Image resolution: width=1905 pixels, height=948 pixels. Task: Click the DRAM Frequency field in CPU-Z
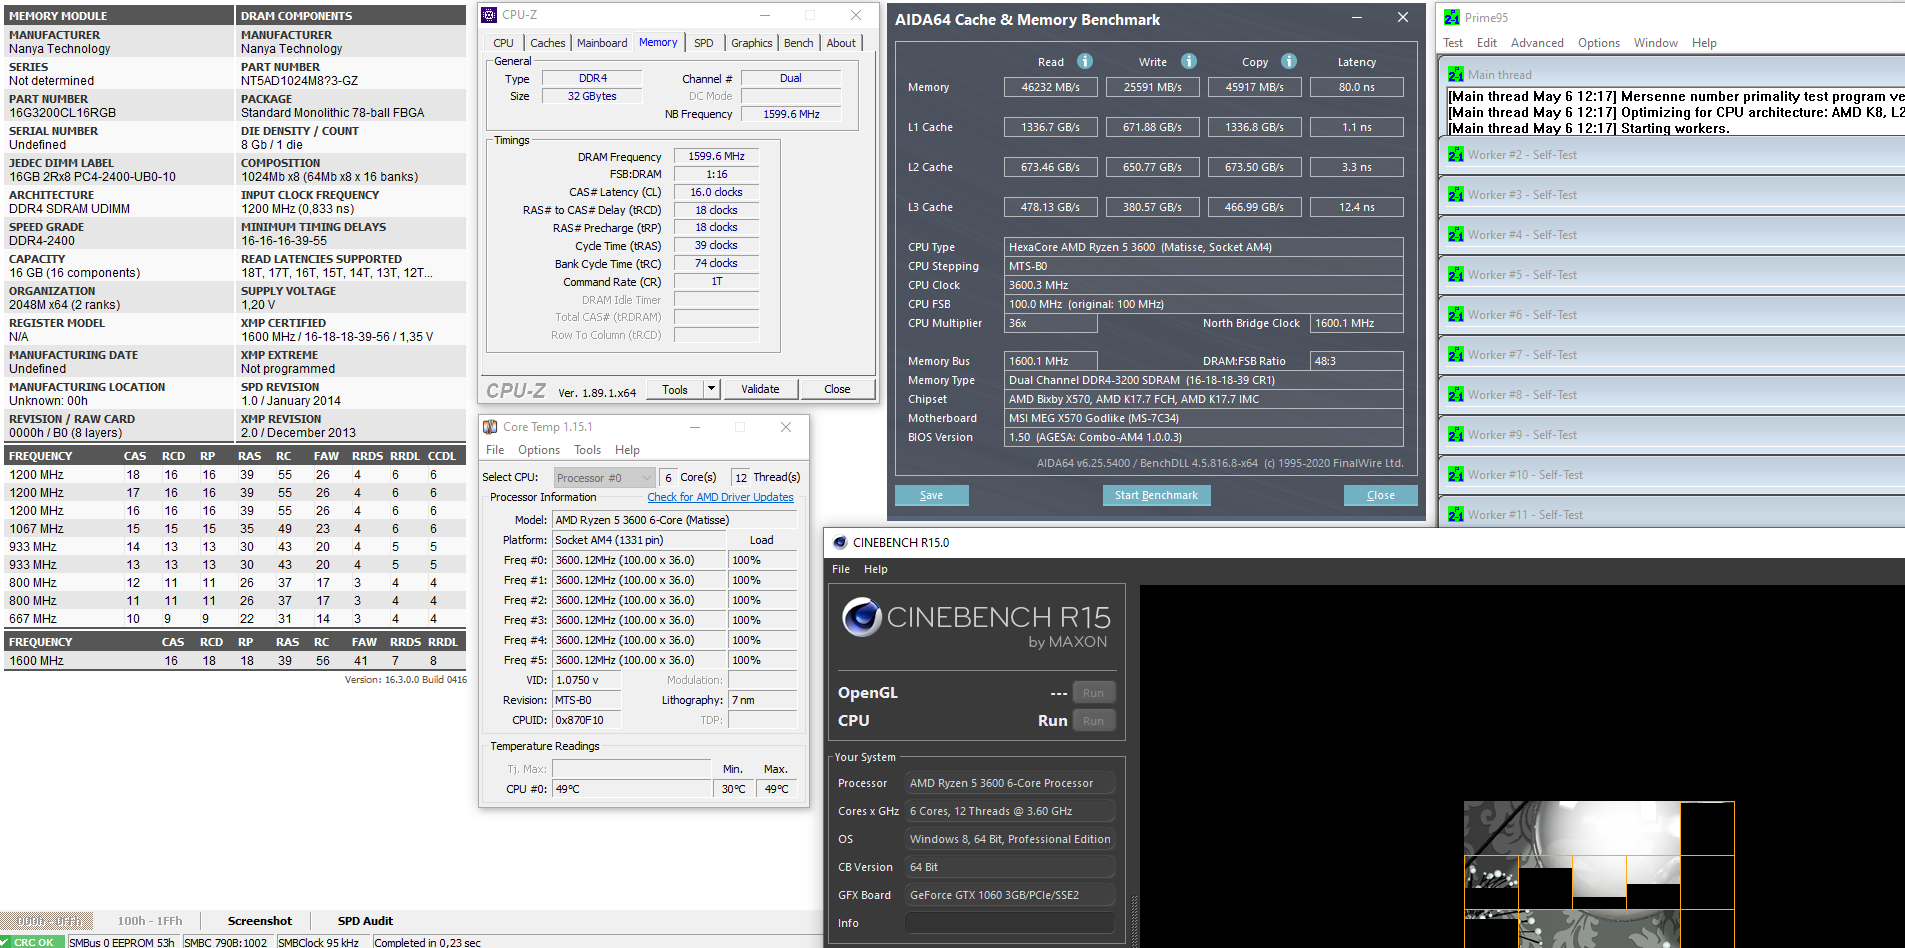point(716,156)
